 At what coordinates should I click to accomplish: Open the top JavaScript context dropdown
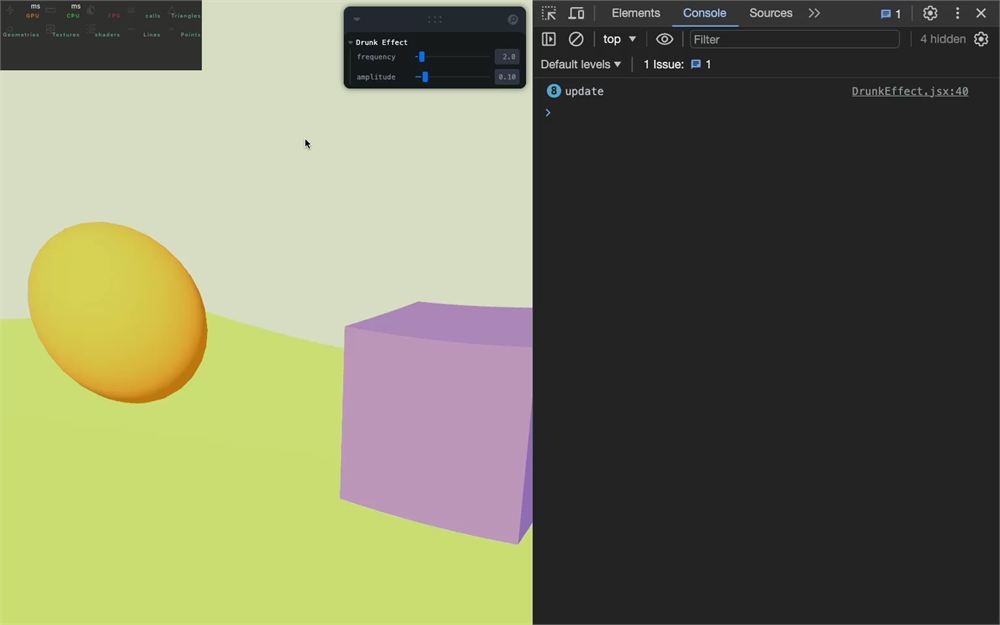[619, 39]
